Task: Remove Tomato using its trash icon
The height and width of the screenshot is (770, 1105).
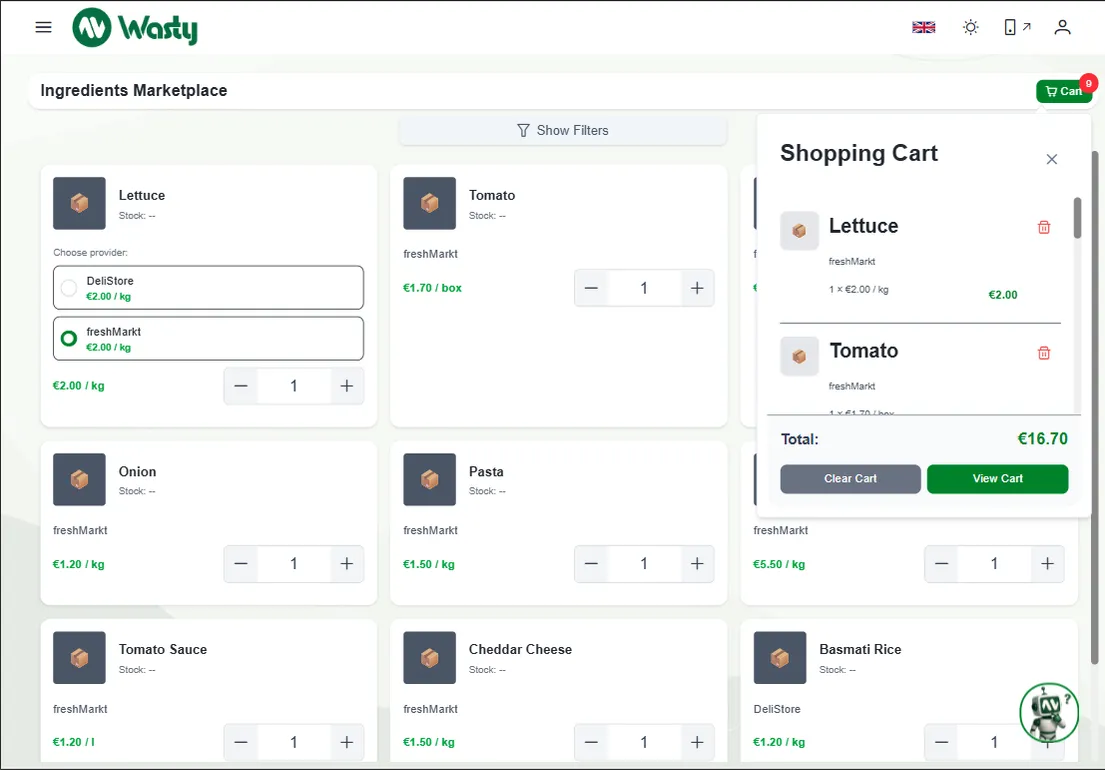Action: click(1044, 352)
